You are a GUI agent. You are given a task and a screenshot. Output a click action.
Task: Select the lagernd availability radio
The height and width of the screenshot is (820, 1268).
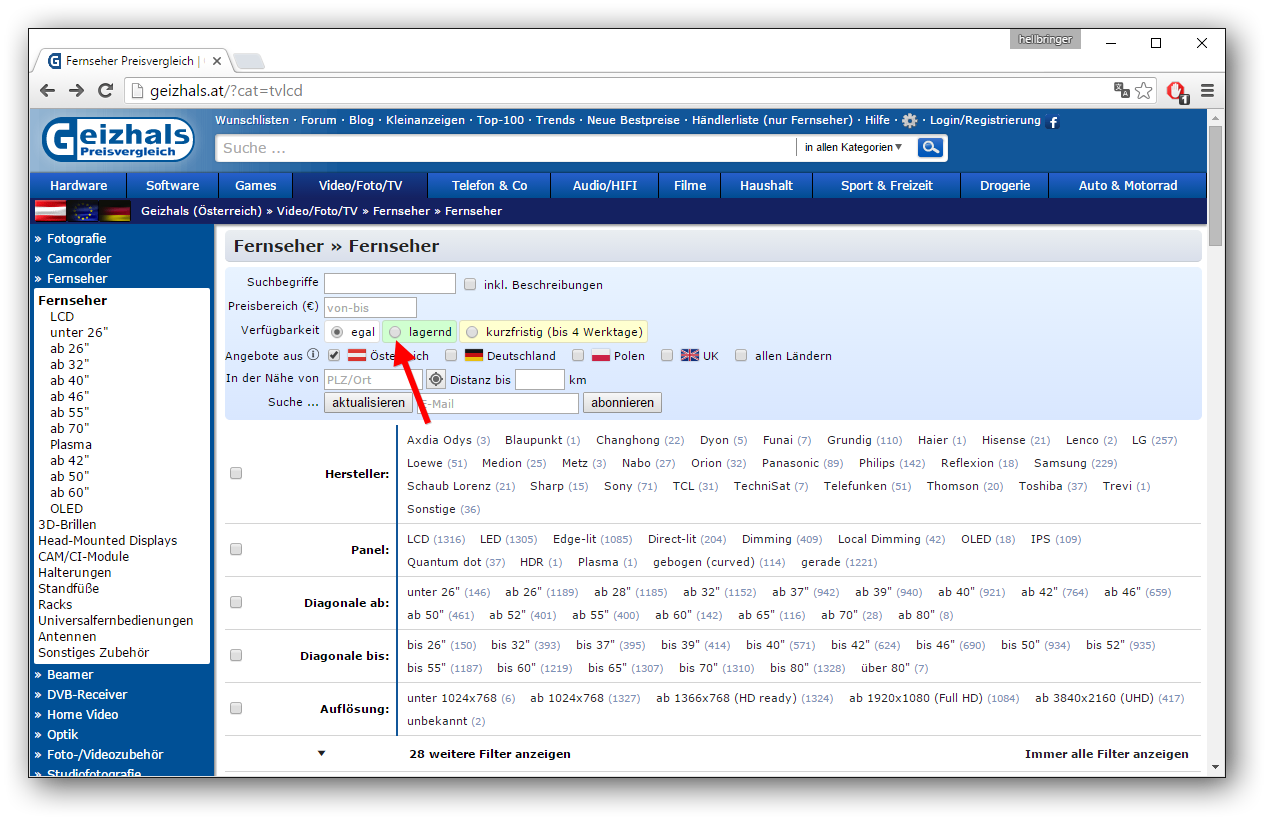(x=395, y=332)
